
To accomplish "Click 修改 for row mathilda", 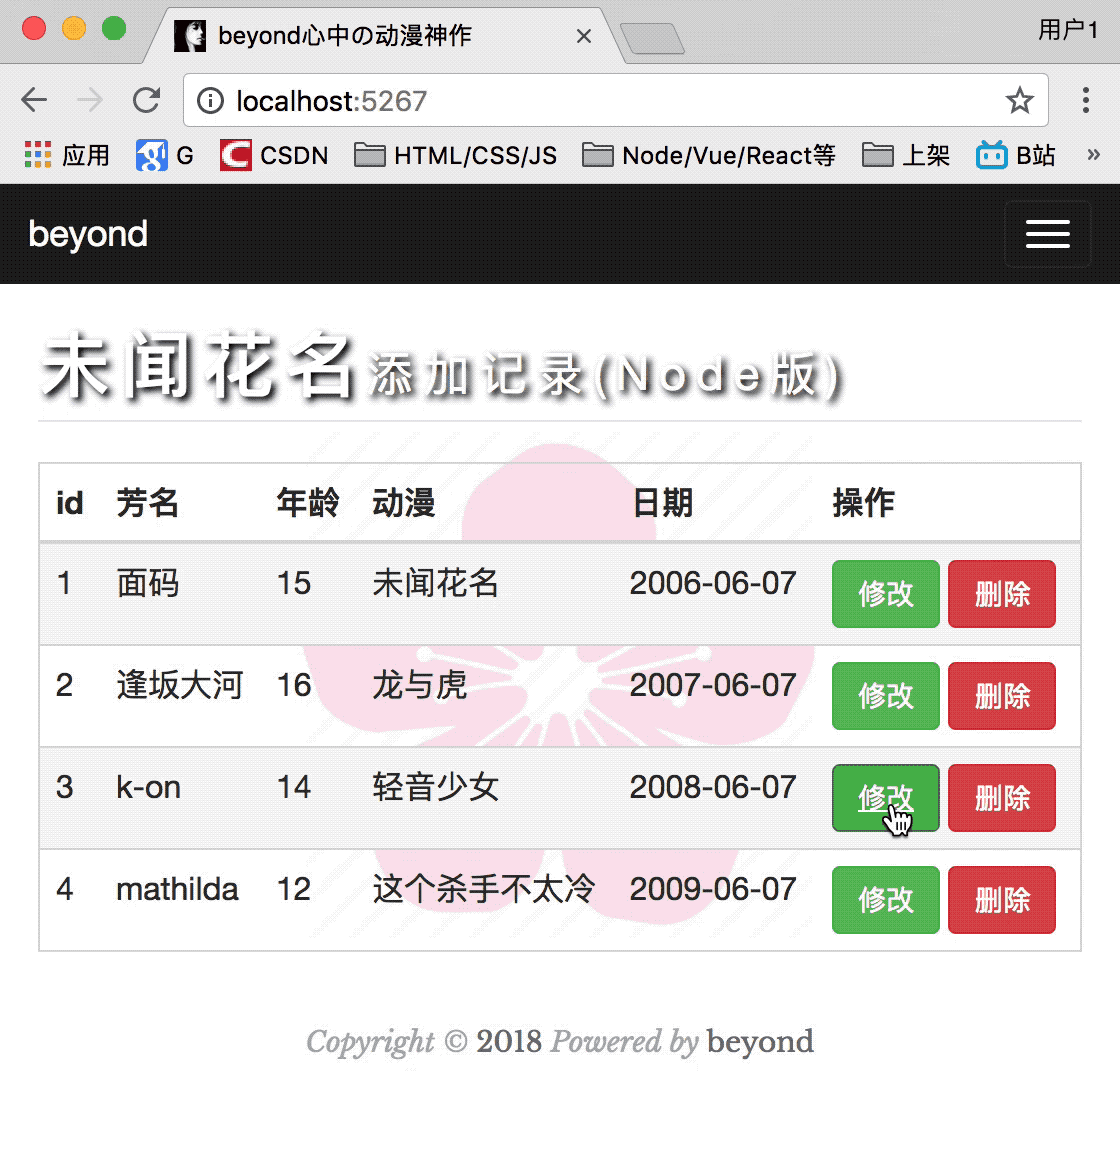I will (885, 900).
